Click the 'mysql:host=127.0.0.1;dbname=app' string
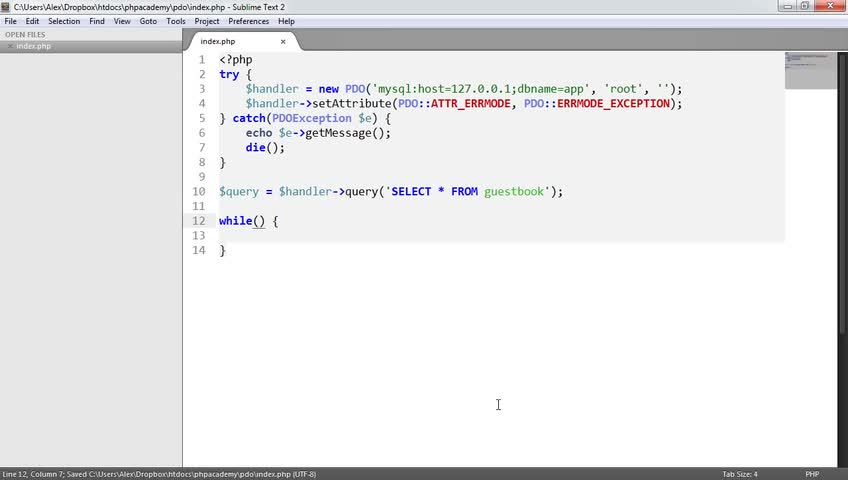Image resolution: width=848 pixels, height=480 pixels. coord(480,89)
